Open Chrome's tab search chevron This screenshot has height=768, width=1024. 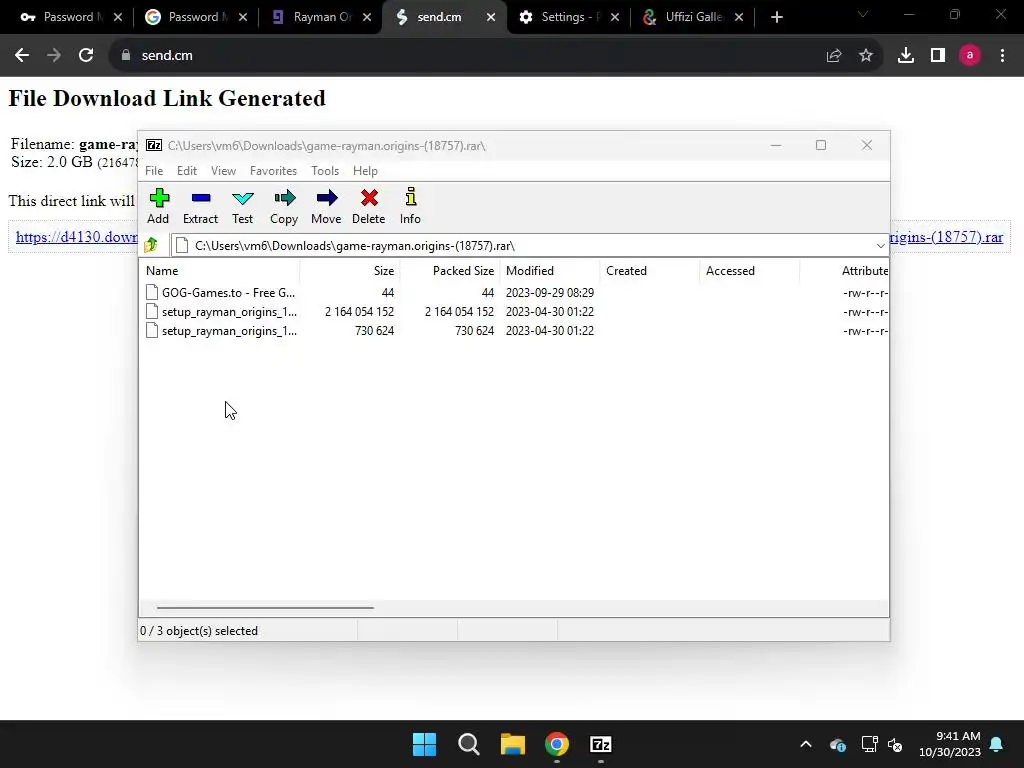[863, 15]
